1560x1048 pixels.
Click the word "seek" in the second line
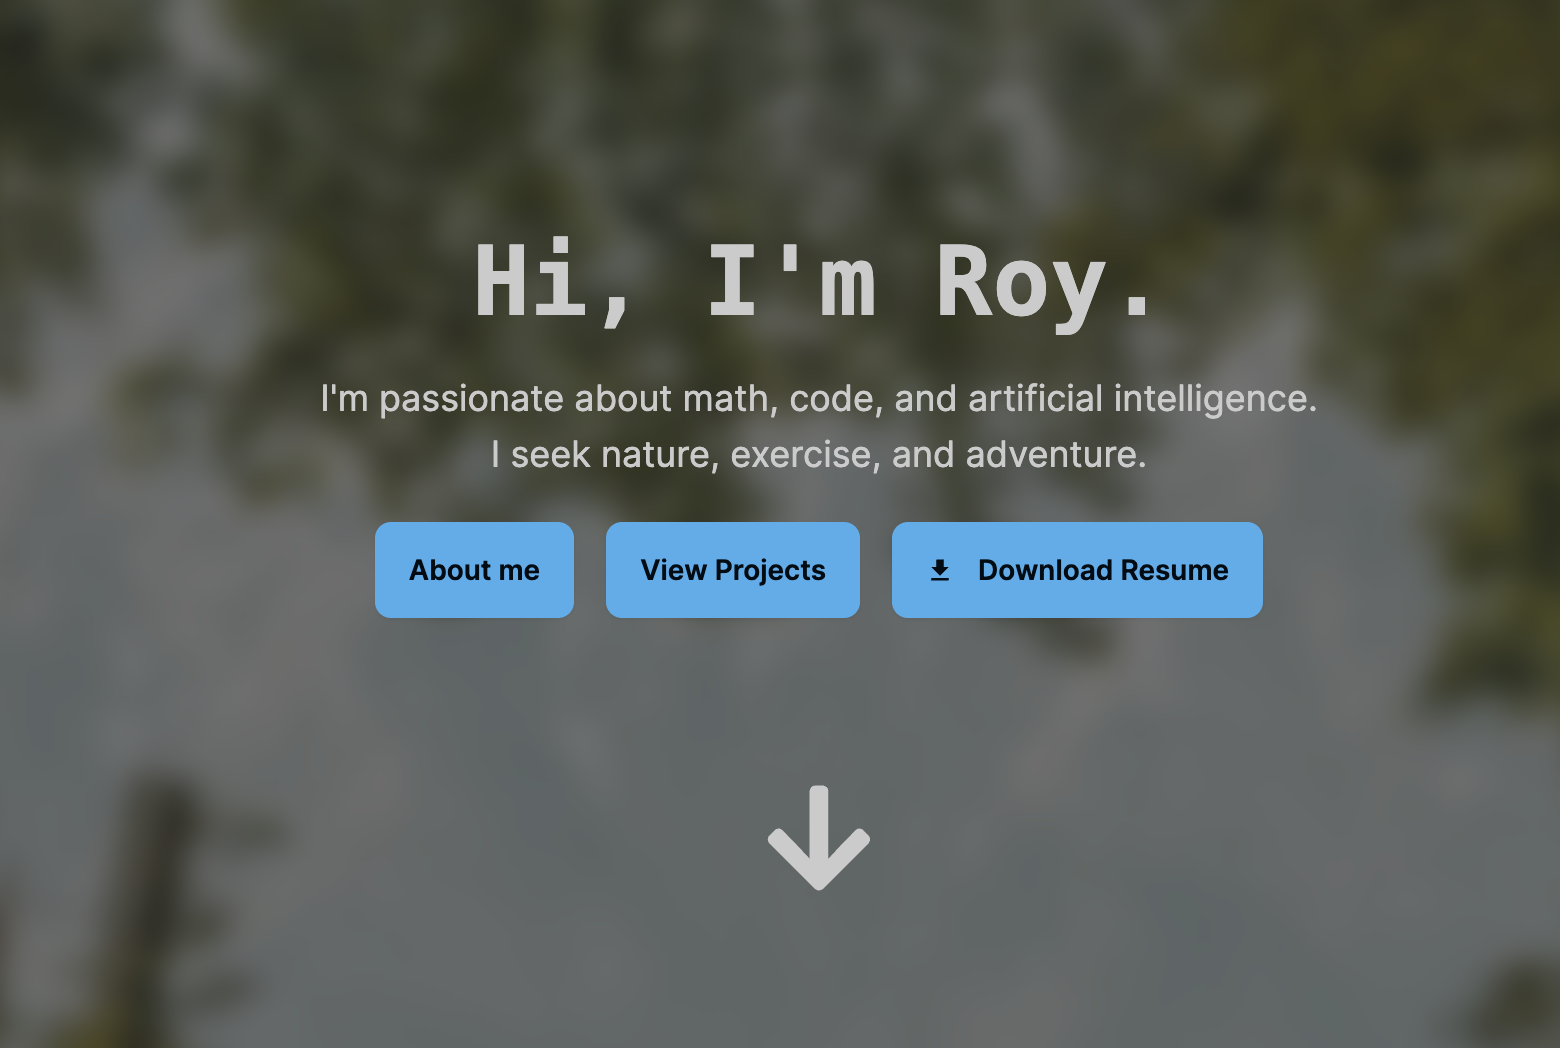551,455
